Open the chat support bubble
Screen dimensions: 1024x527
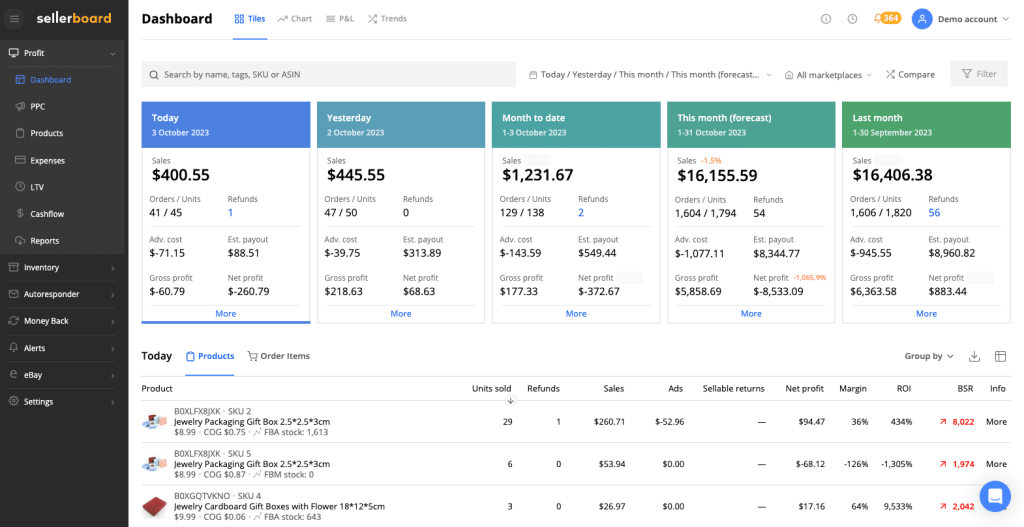coord(994,496)
